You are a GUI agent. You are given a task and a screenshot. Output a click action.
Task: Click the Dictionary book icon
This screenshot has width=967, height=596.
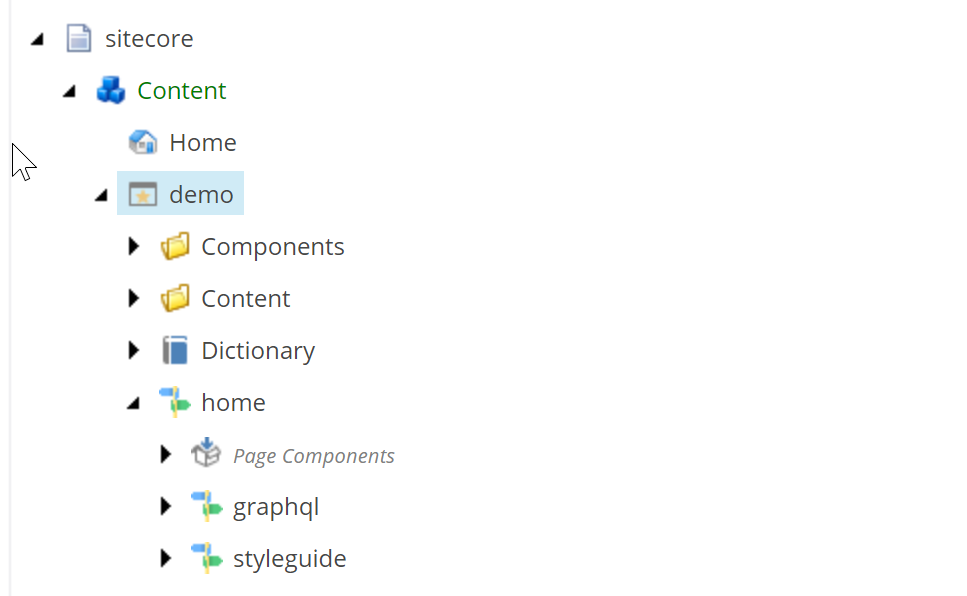point(175,351)
